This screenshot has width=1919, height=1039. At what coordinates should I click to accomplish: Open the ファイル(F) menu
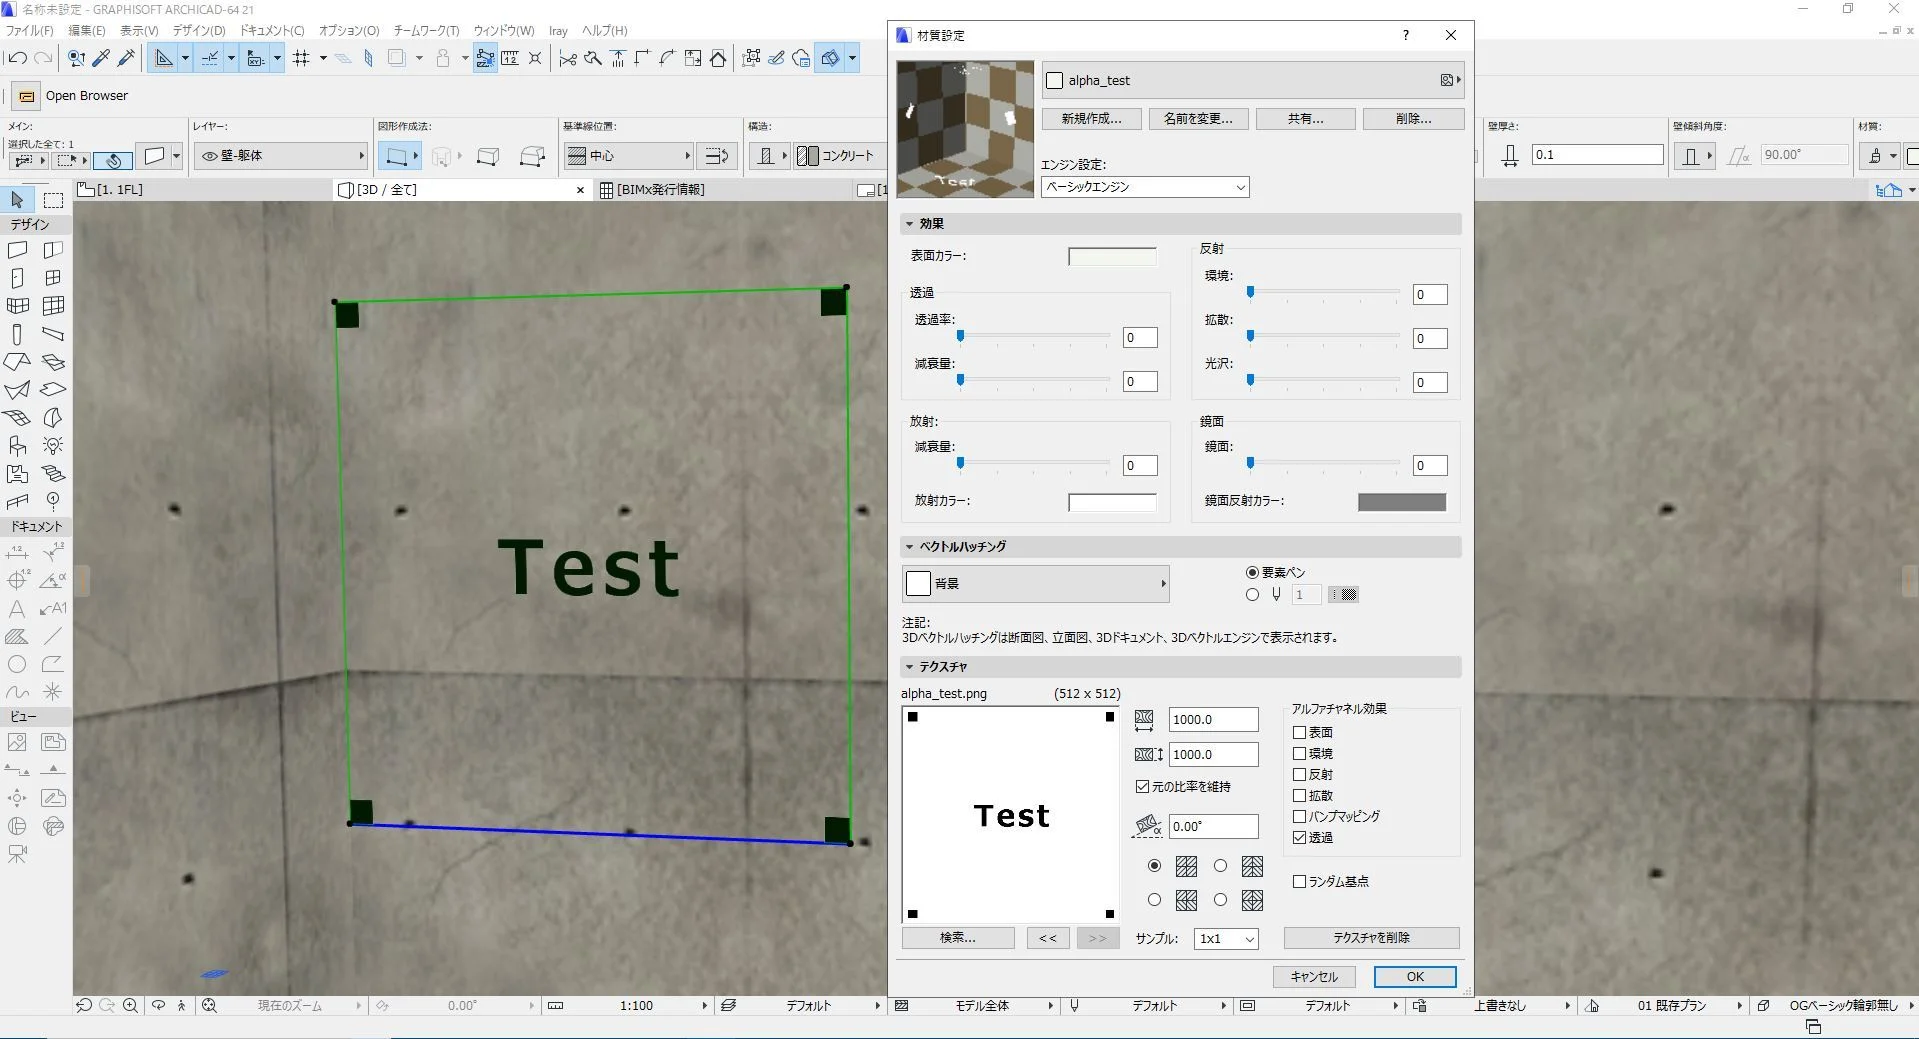(x=29, y=31)
